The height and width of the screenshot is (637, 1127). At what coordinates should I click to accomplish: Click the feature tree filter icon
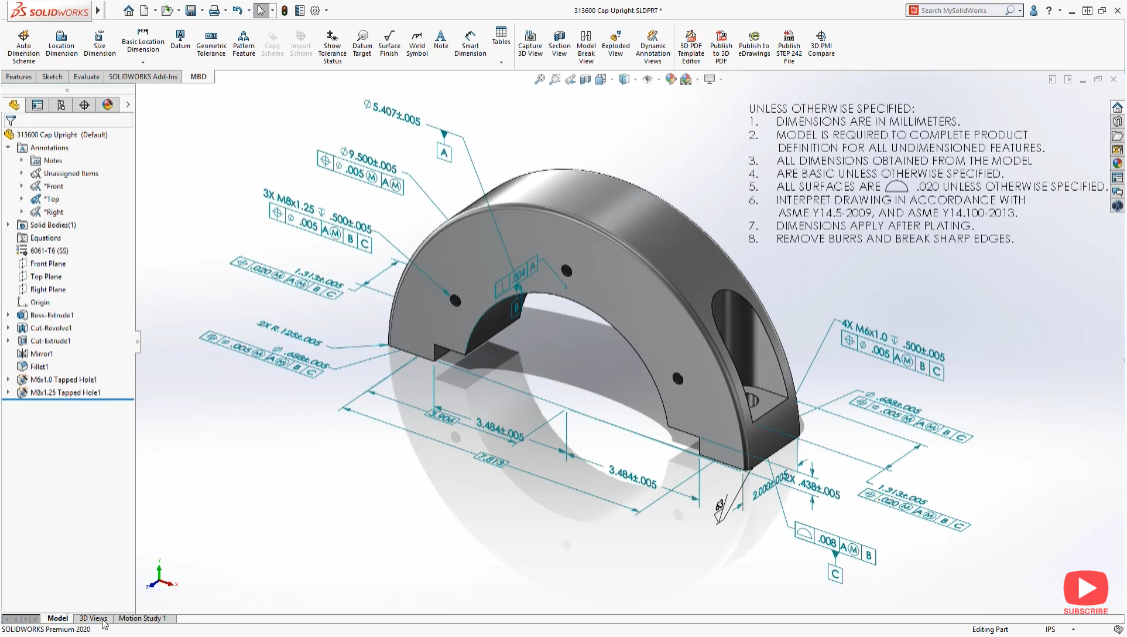pos(11,121)
